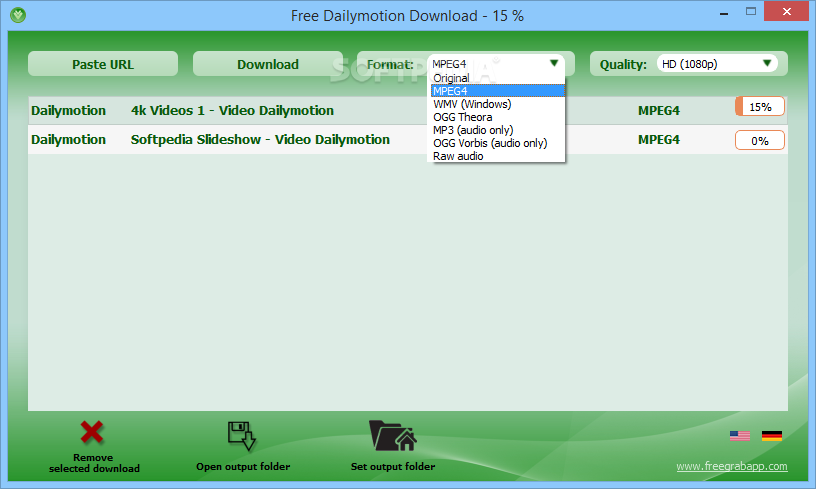Click the Download button
816x489 pixels.
[268, 64]
